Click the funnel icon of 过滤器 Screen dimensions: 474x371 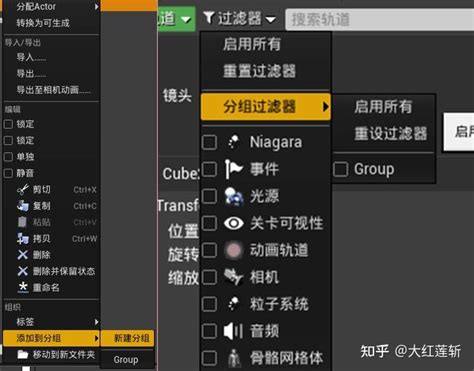[x=209, y=18]
